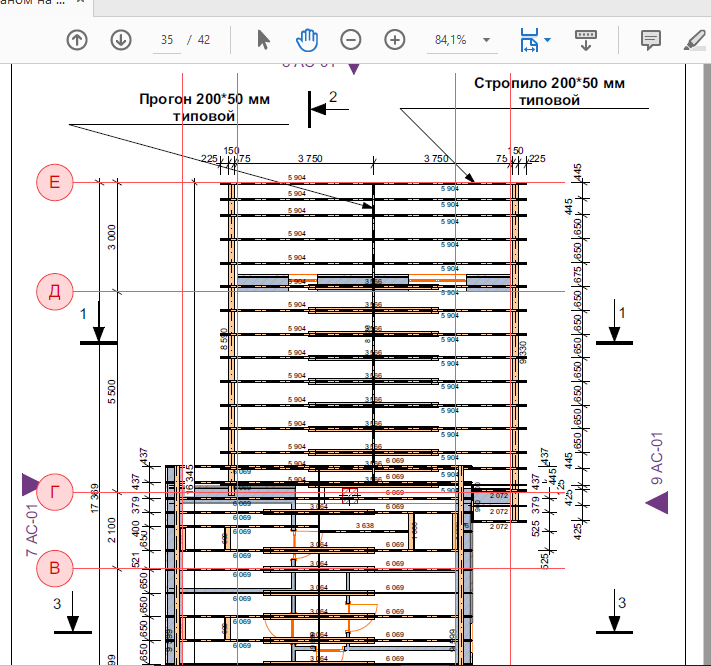The image size is (711, 666).
Task: Click the axis marker circle Д
Action: (x=54, y=292)
